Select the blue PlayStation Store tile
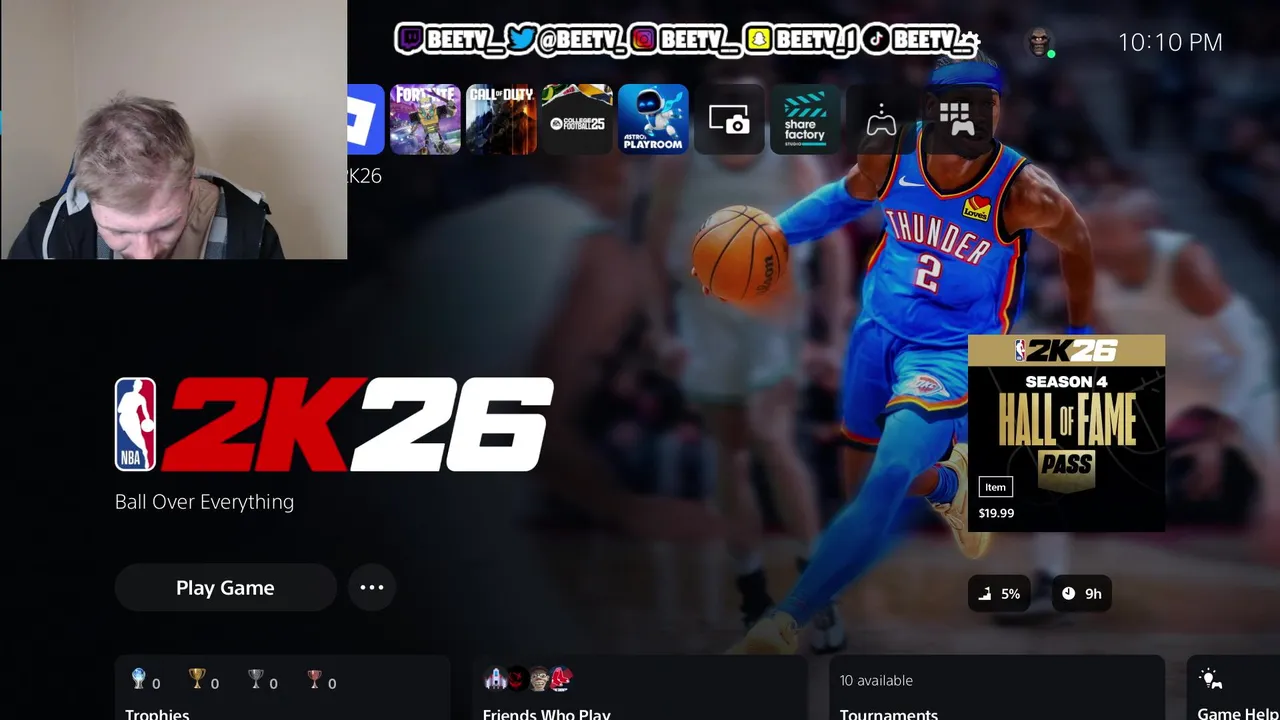Viewport: 1280px width, 720px height. 366,119
